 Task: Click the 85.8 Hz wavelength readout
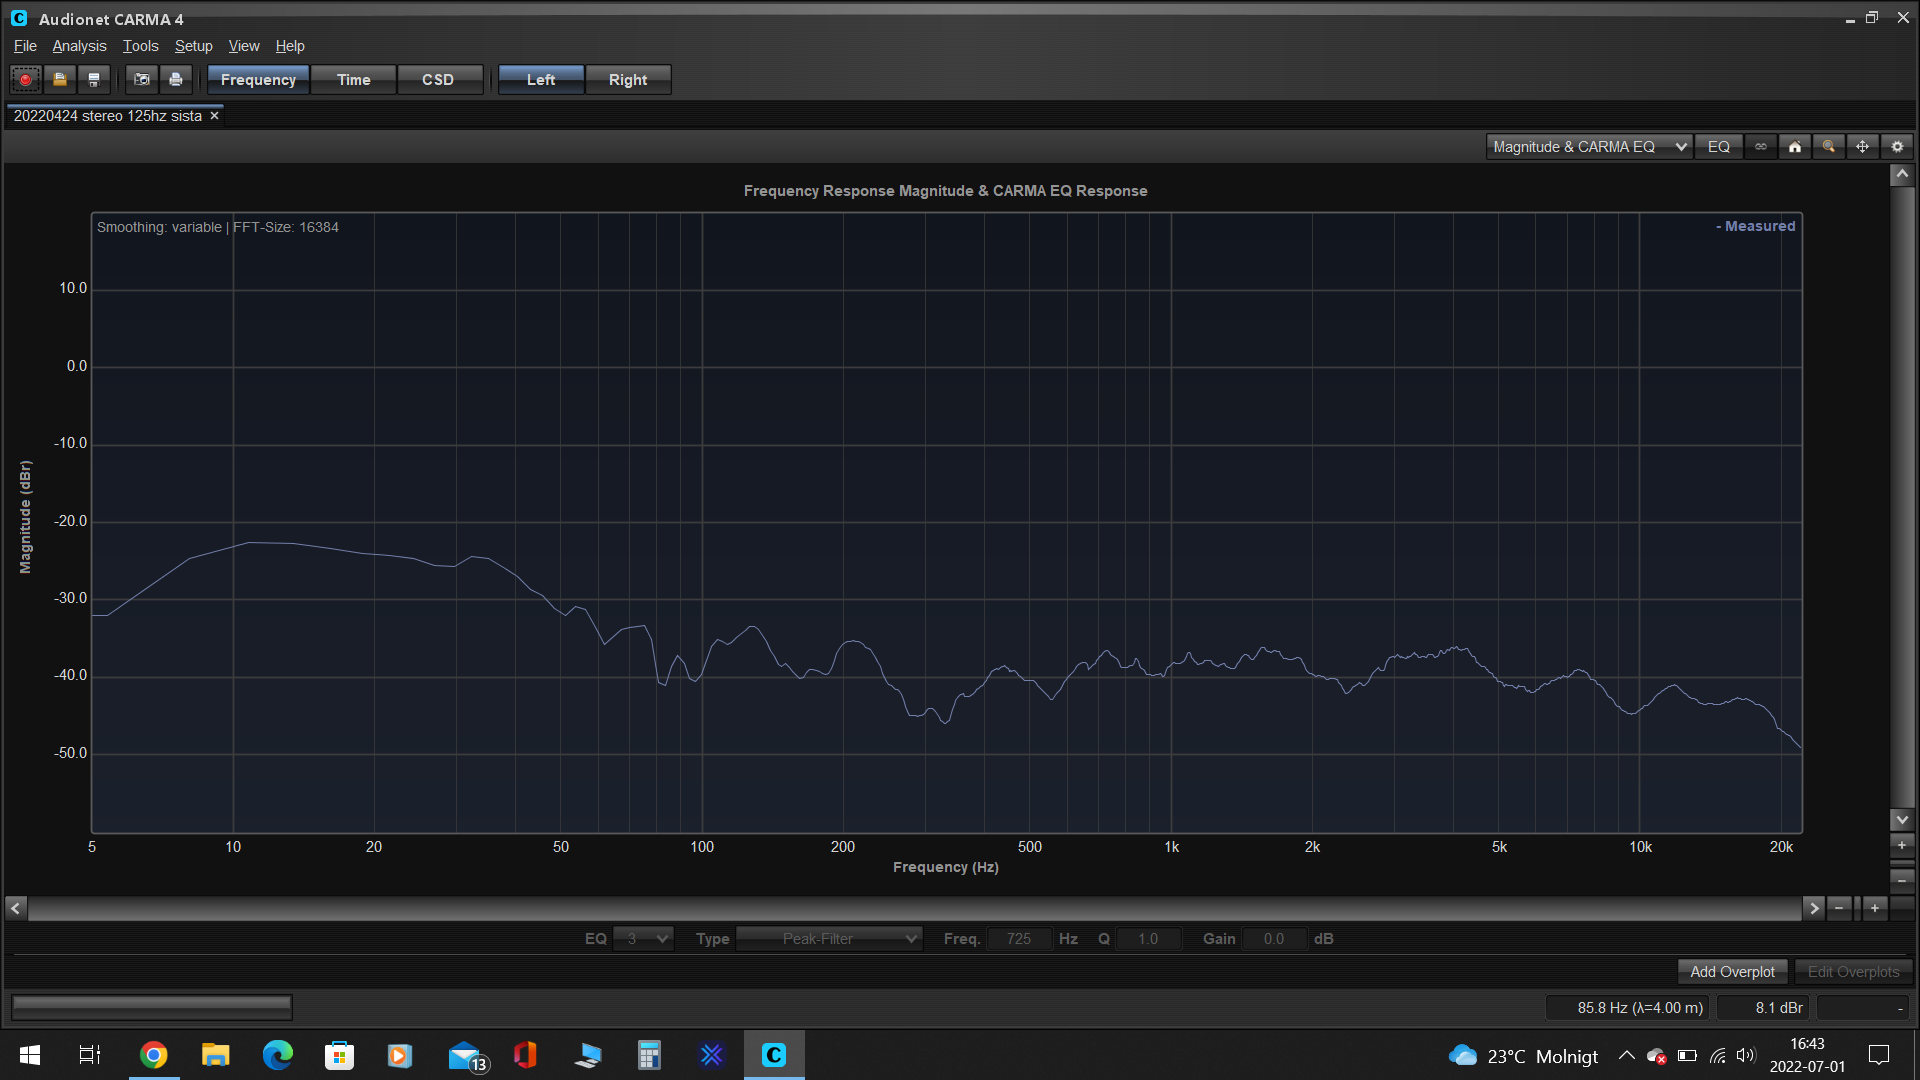point(1629,1008)
